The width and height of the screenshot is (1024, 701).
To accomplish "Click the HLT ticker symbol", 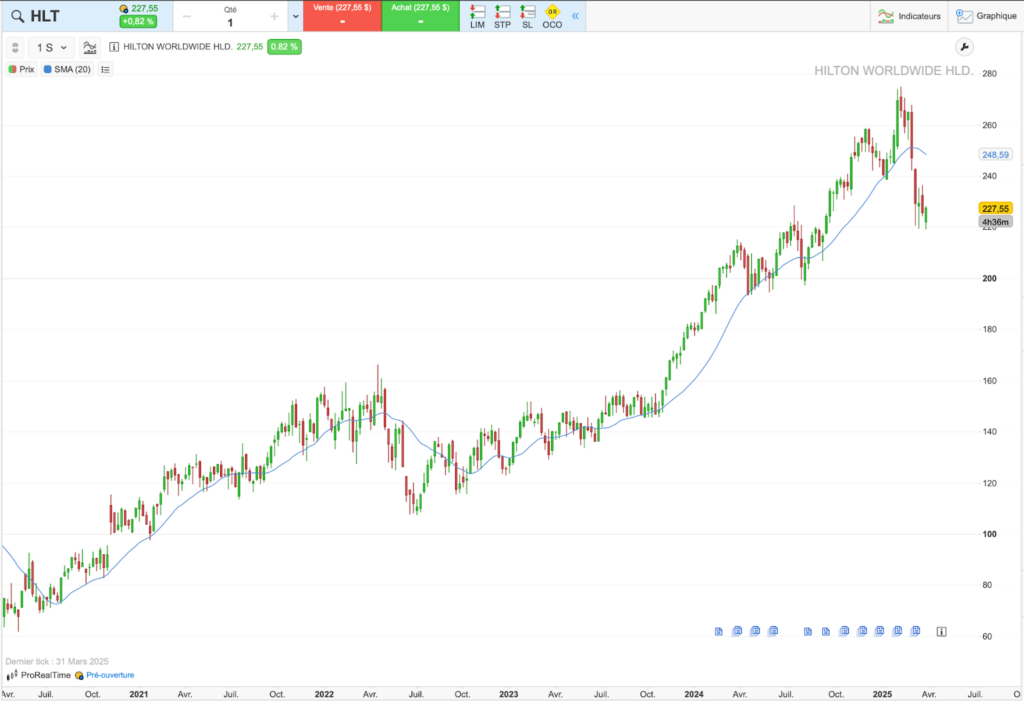I will [45, 16].
